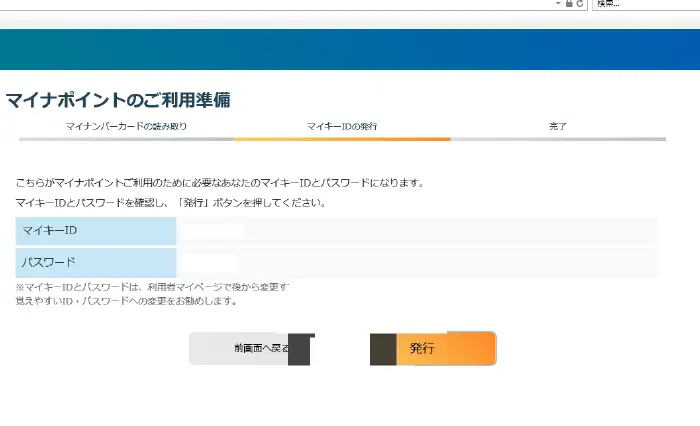Select the マイキーIDの発行 step
The image size is (700, 426).
click(x=342, y=126)
